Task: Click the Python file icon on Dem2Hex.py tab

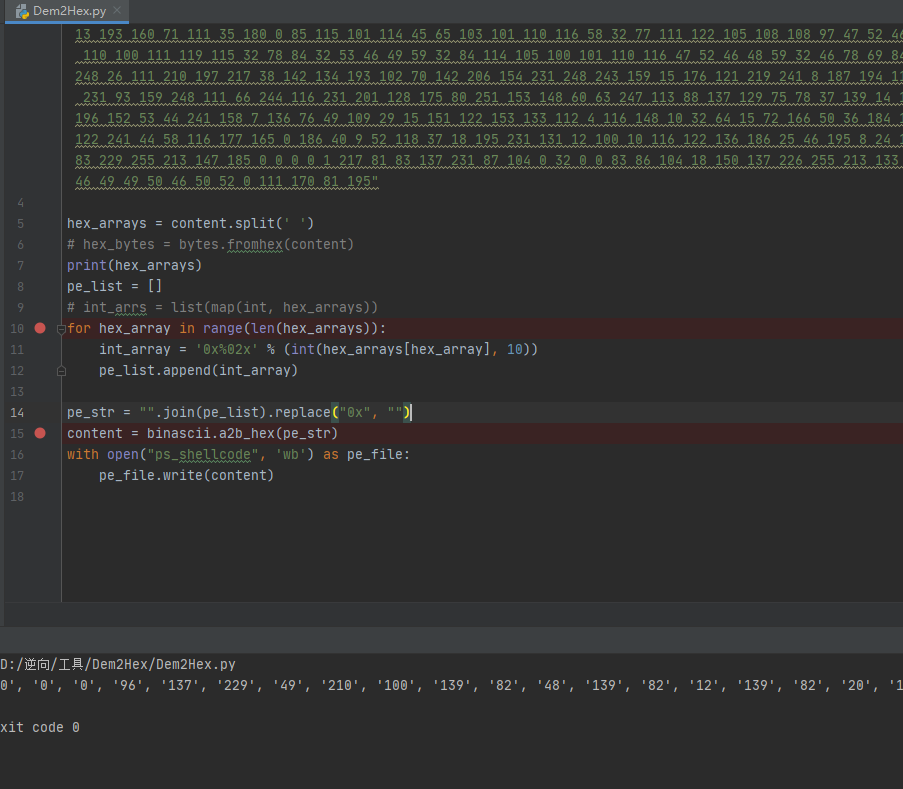Action: 22,11
